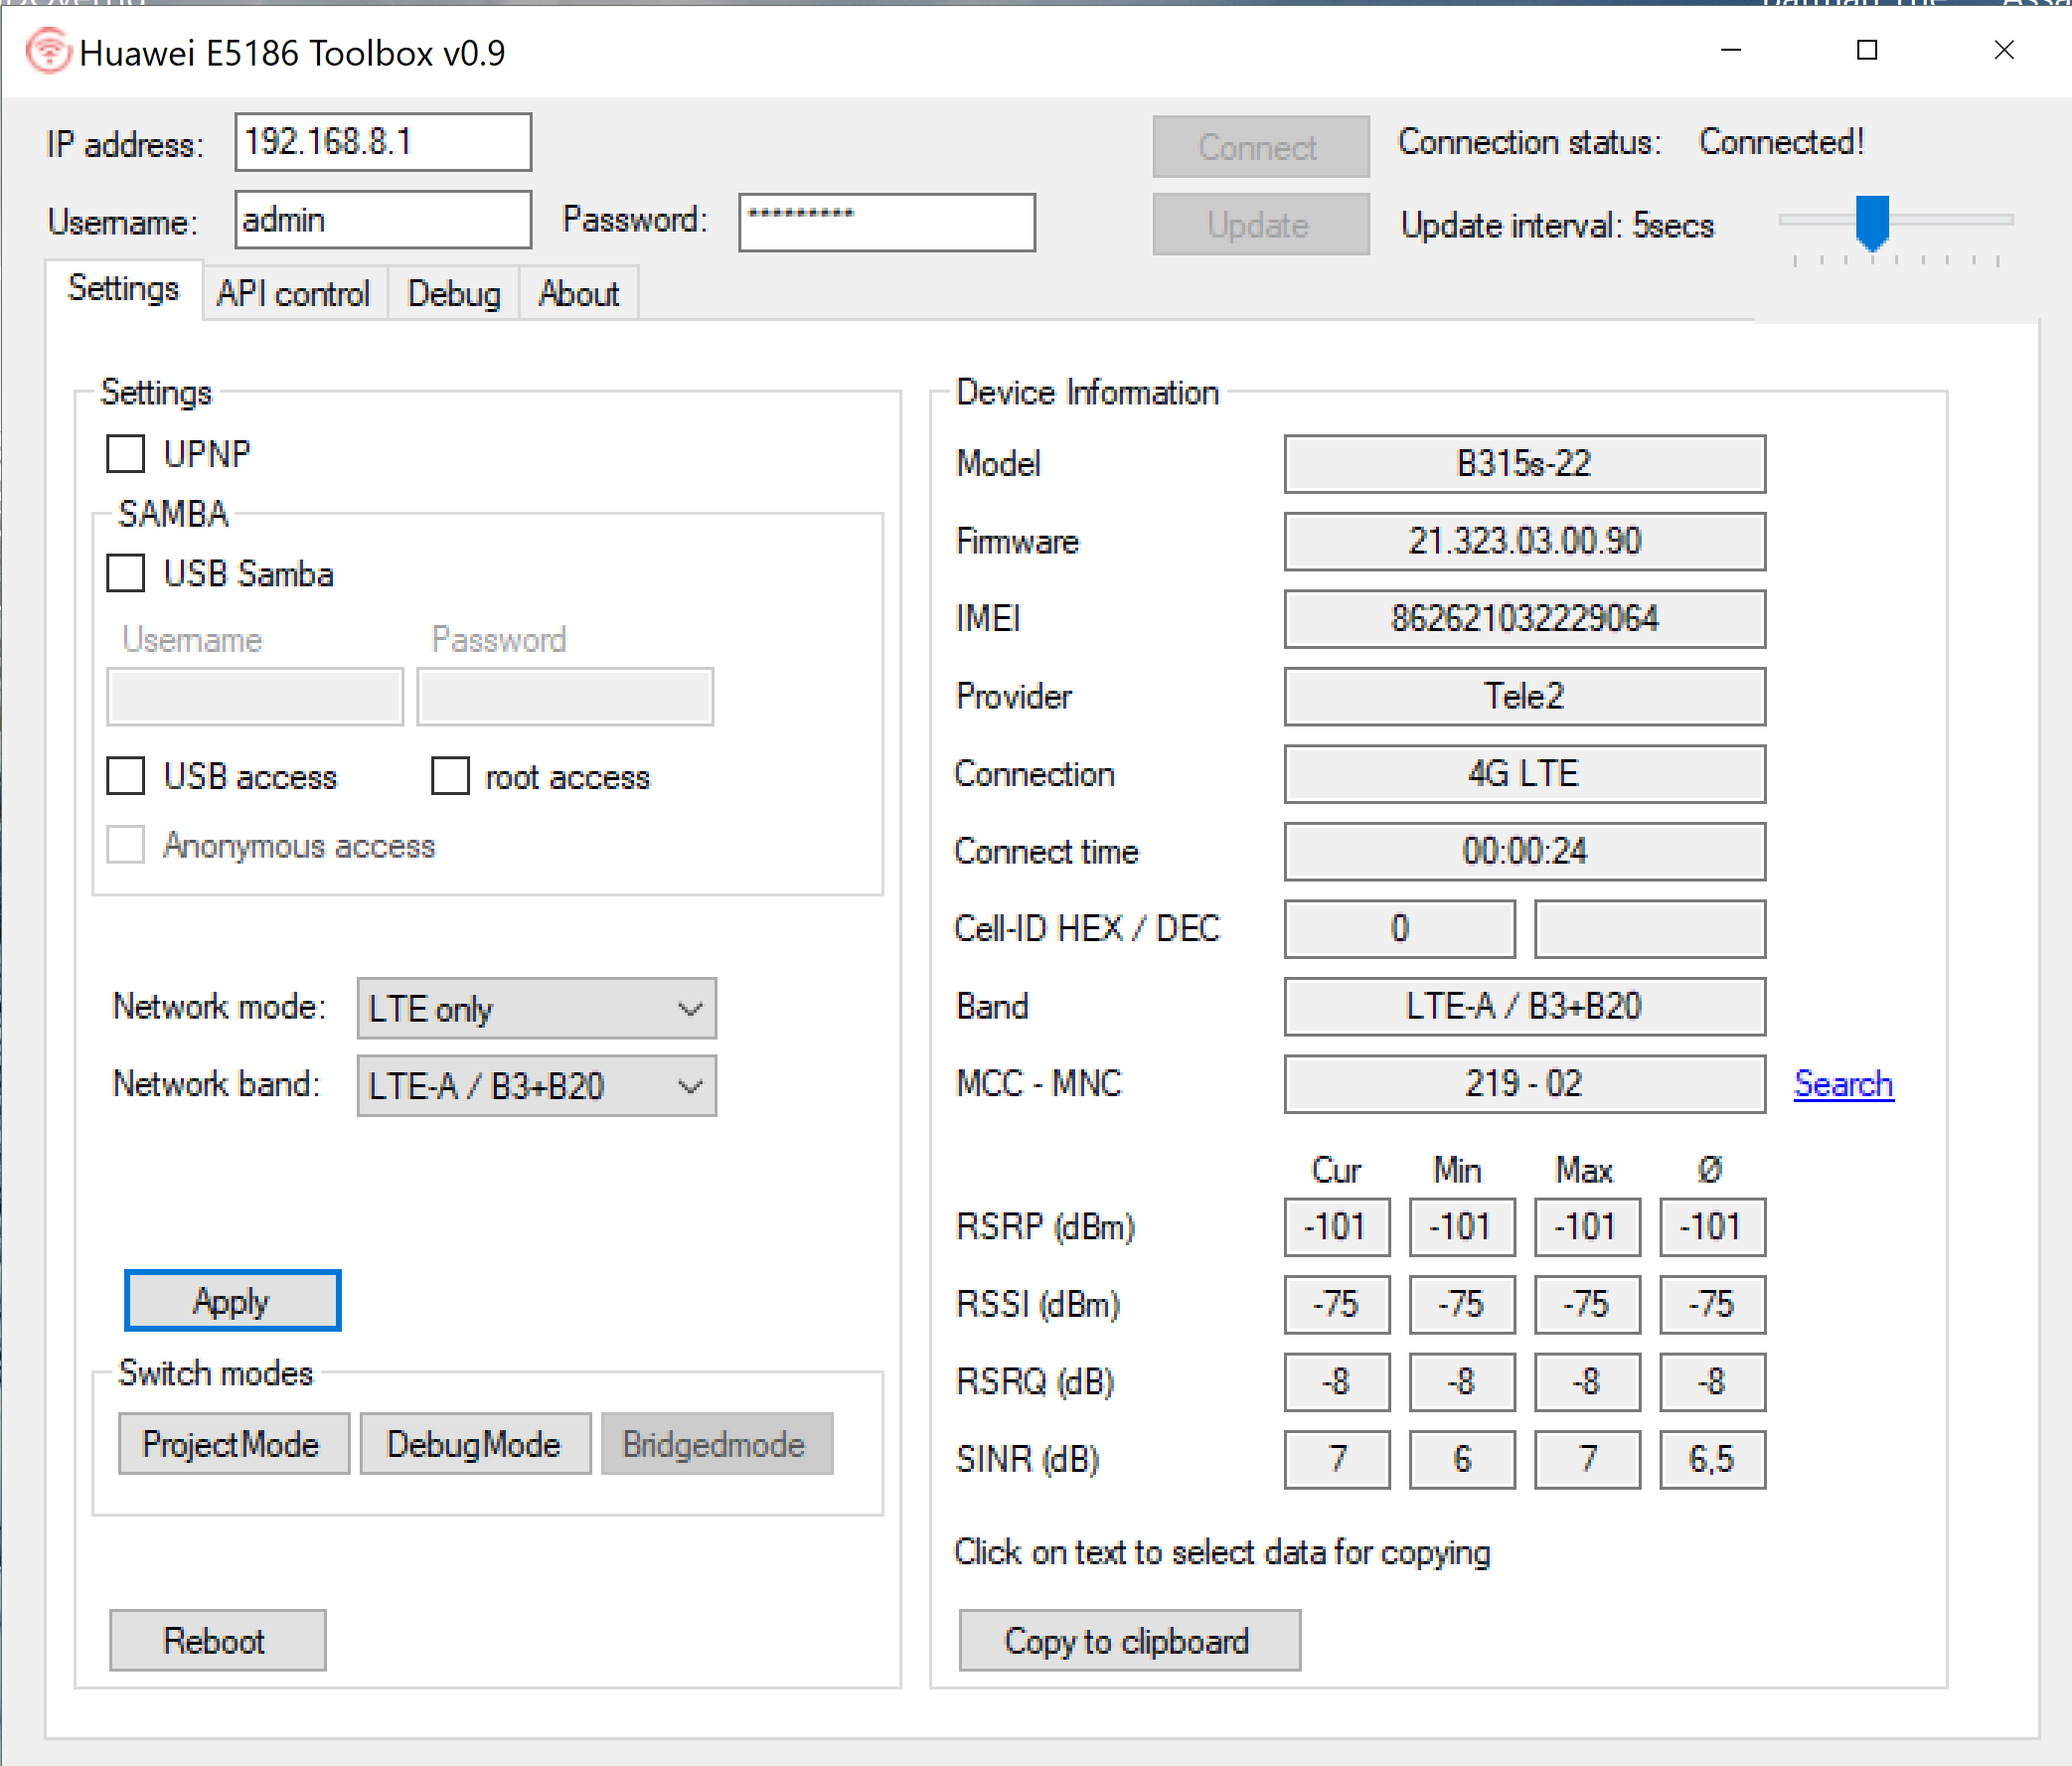The image size is (2072, 1766).
Task: Click the Search link next to MCC-MNC
Action: point(1842,1084)
